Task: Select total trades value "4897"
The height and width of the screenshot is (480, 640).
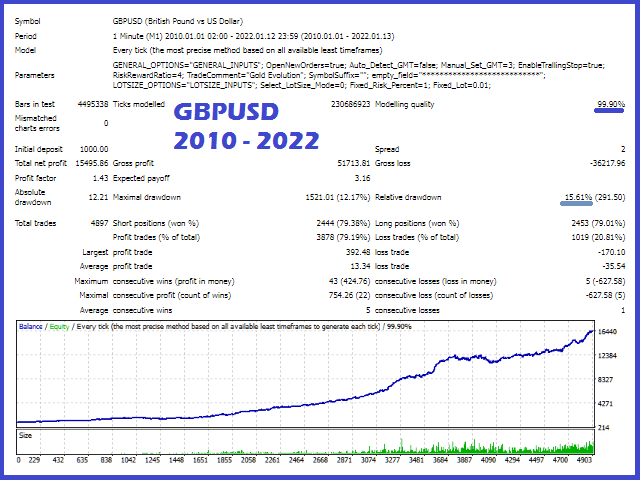Action: click(x=100, y=223)
